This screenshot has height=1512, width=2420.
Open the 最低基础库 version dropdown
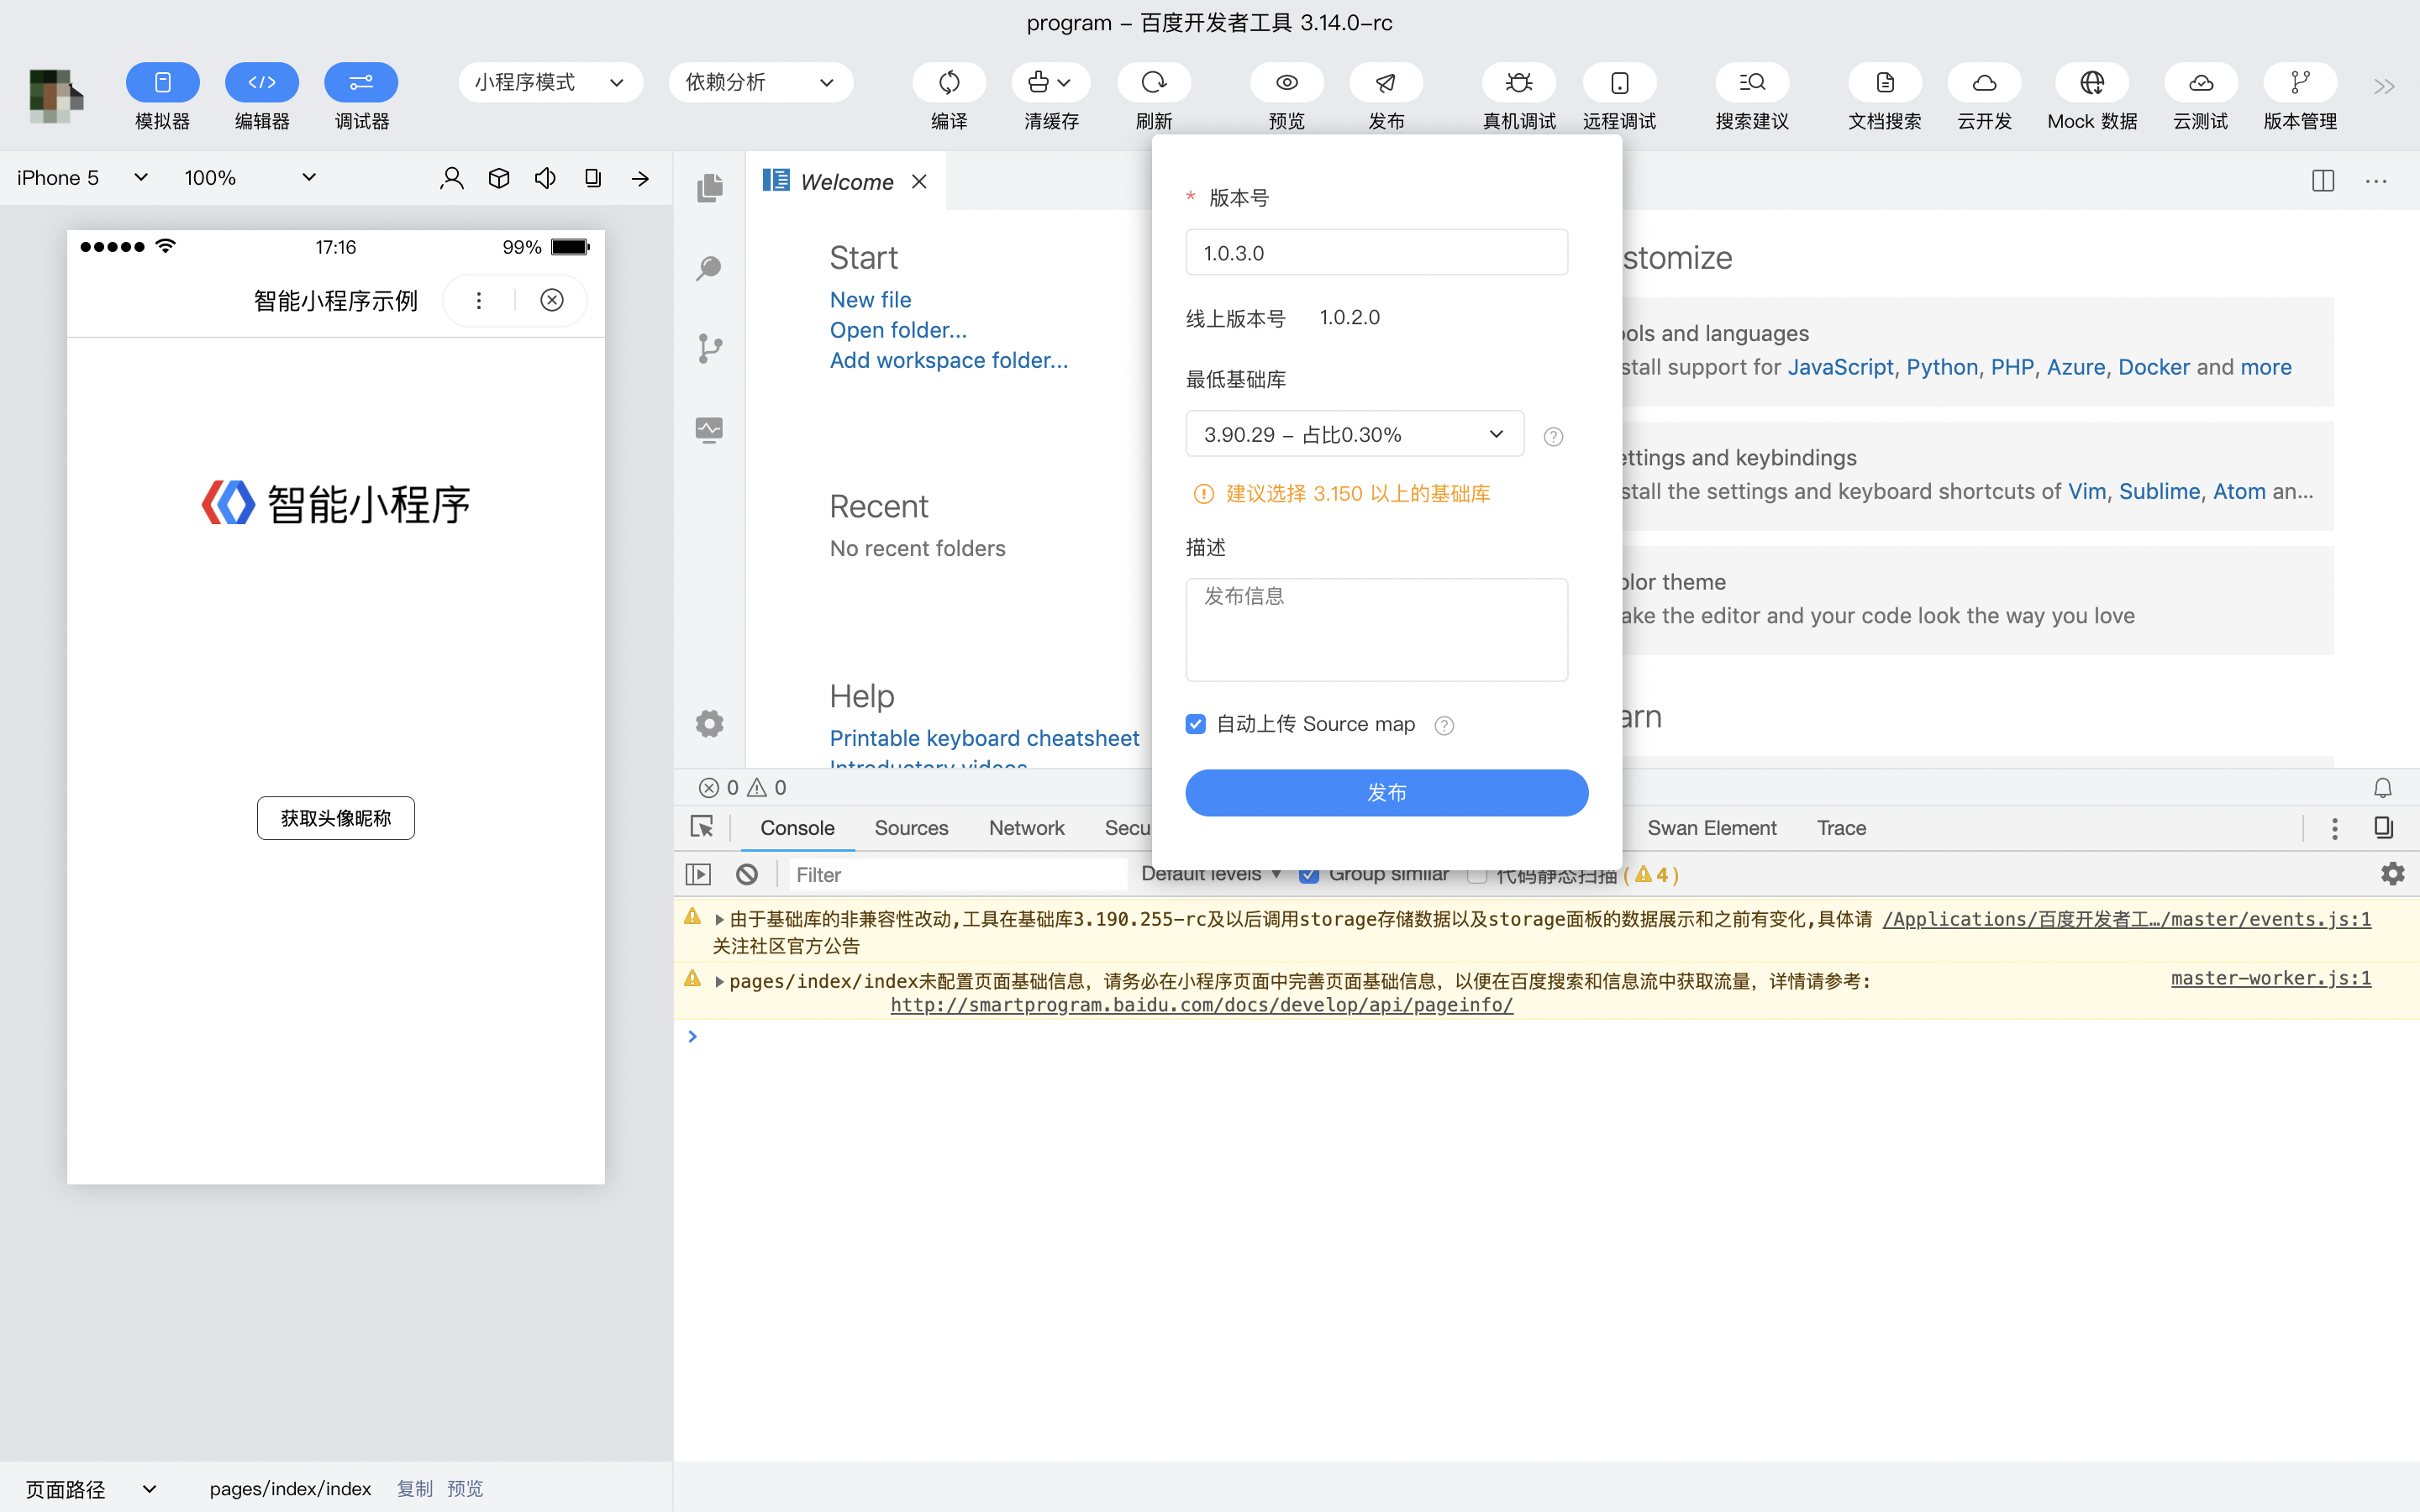tap(1354, 434)
